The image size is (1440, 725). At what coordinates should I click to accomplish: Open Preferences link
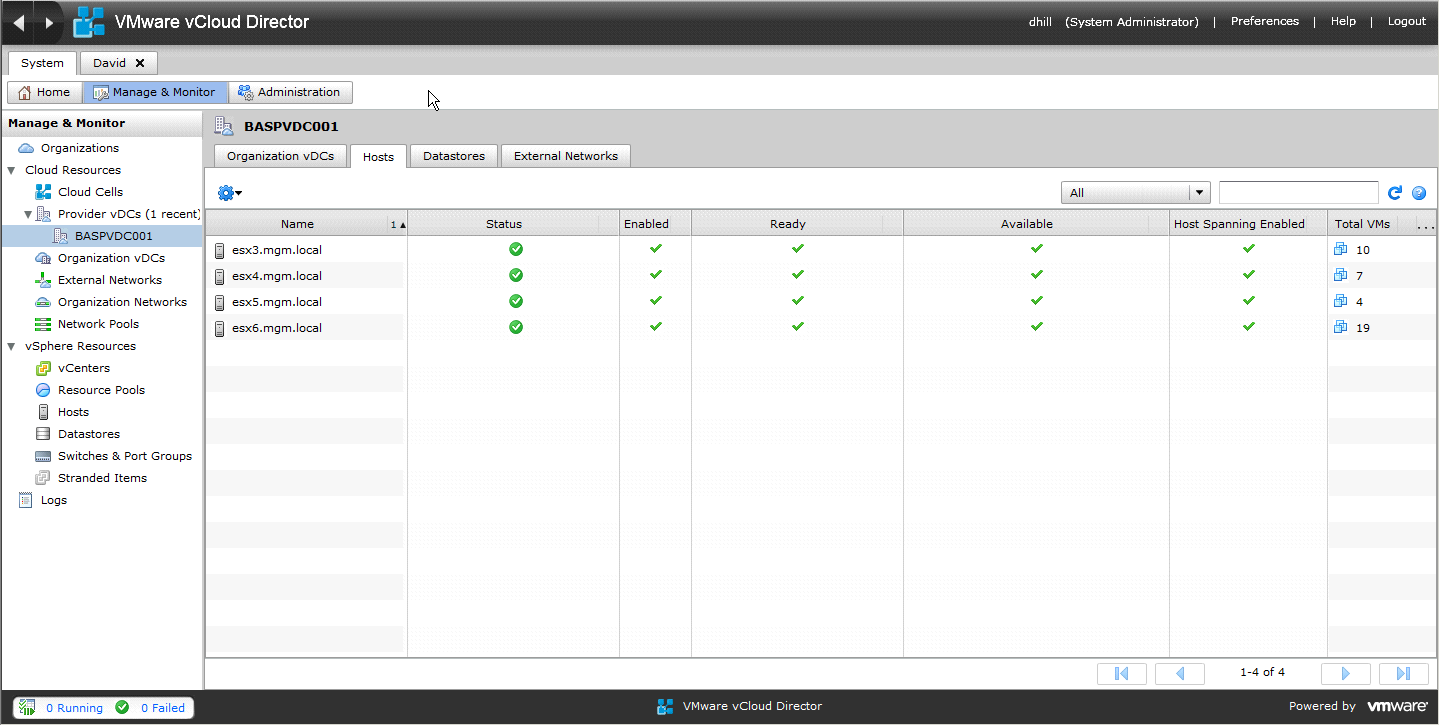(1264, 21)
